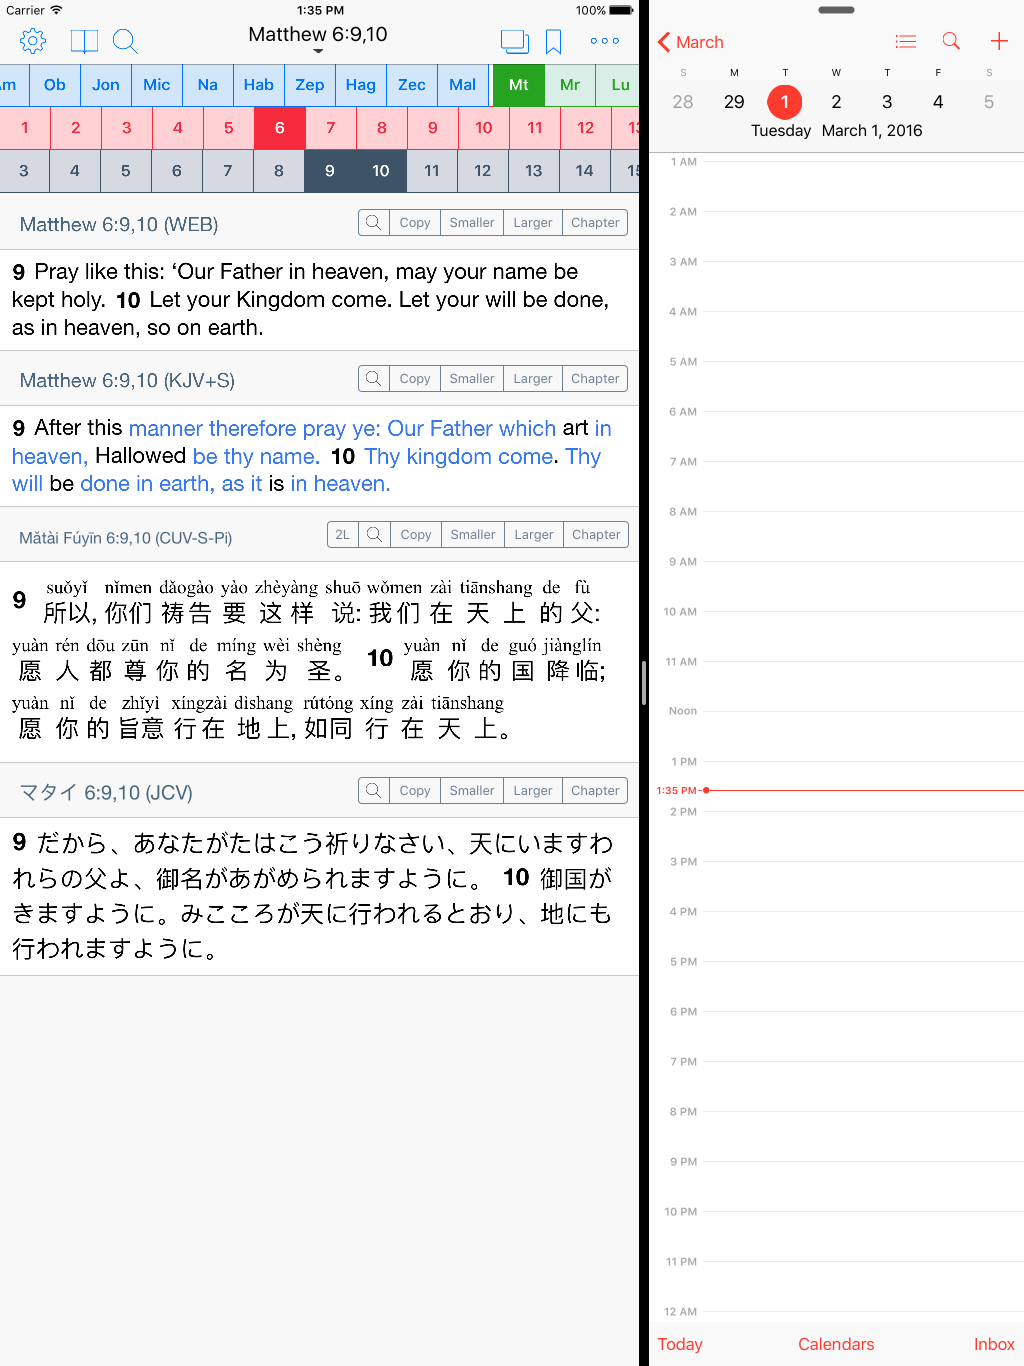Open the Calendars list at bottom
The image size is (1024, 1366).
[836, 1344]
